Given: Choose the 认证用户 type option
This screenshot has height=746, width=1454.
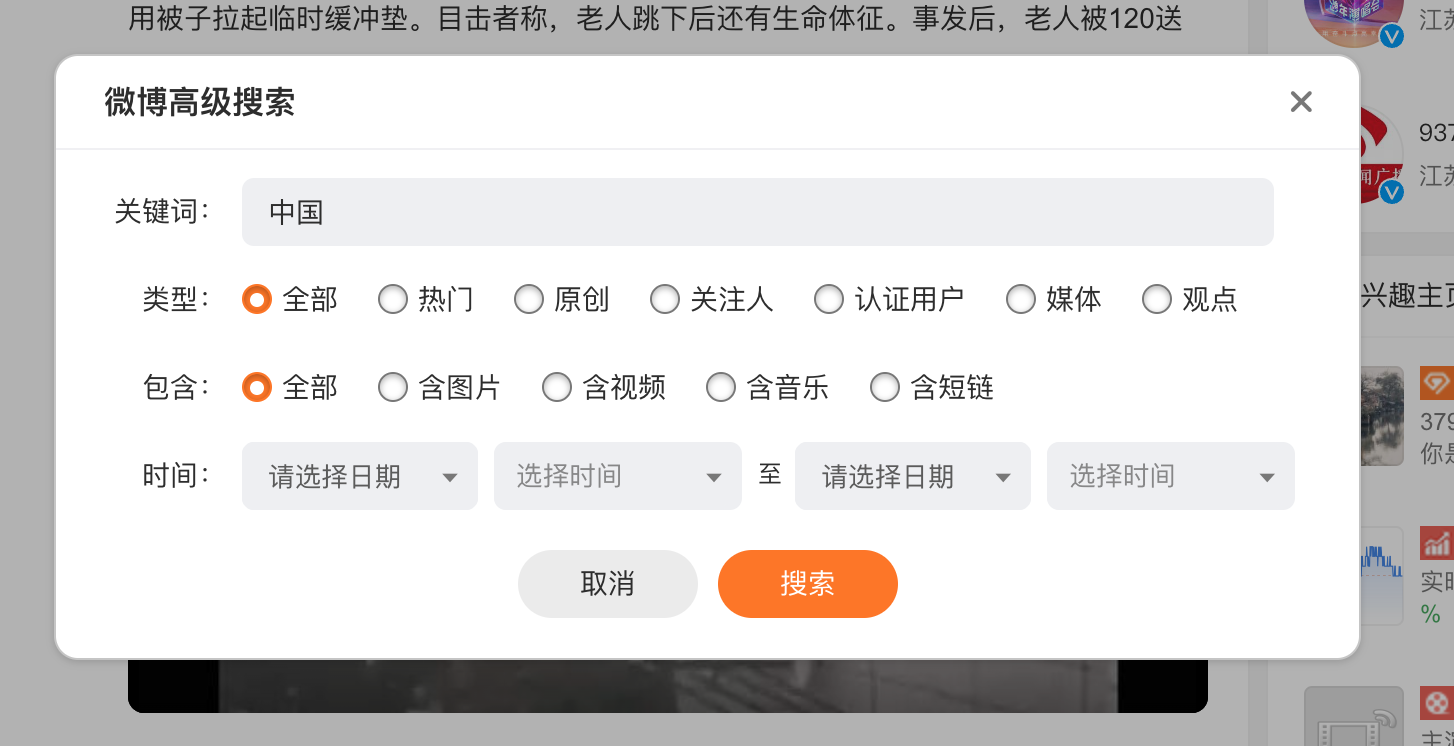Looking at the screenshot, I should click(x=829, y=299).
